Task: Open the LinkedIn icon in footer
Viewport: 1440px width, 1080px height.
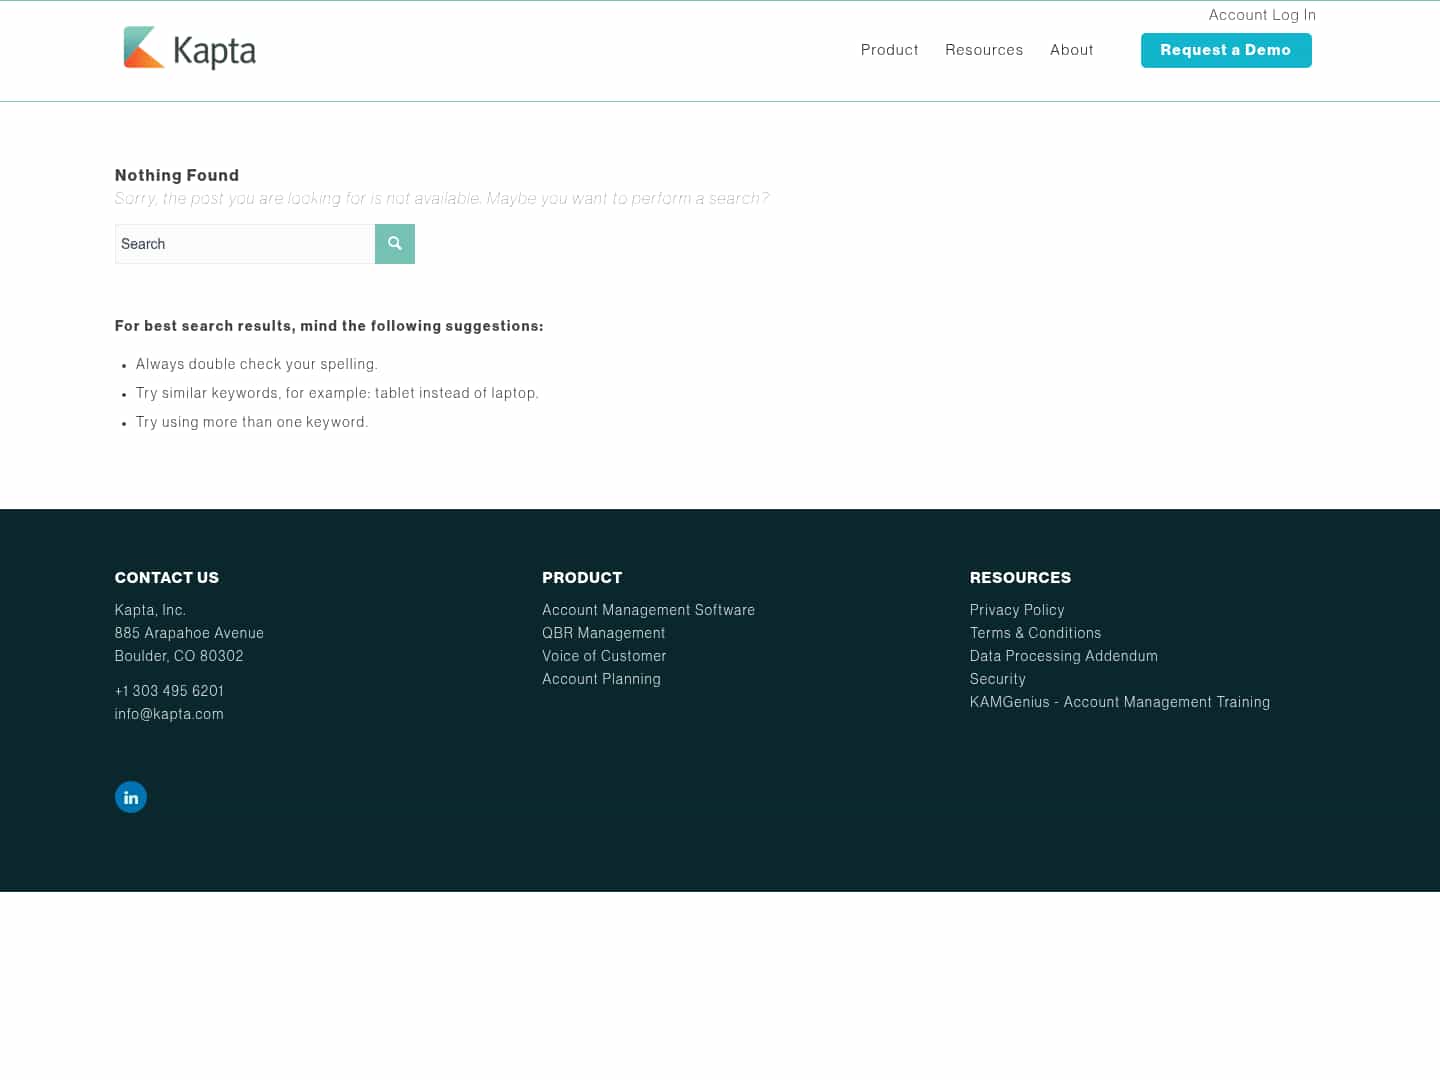Action: point(131,797)
